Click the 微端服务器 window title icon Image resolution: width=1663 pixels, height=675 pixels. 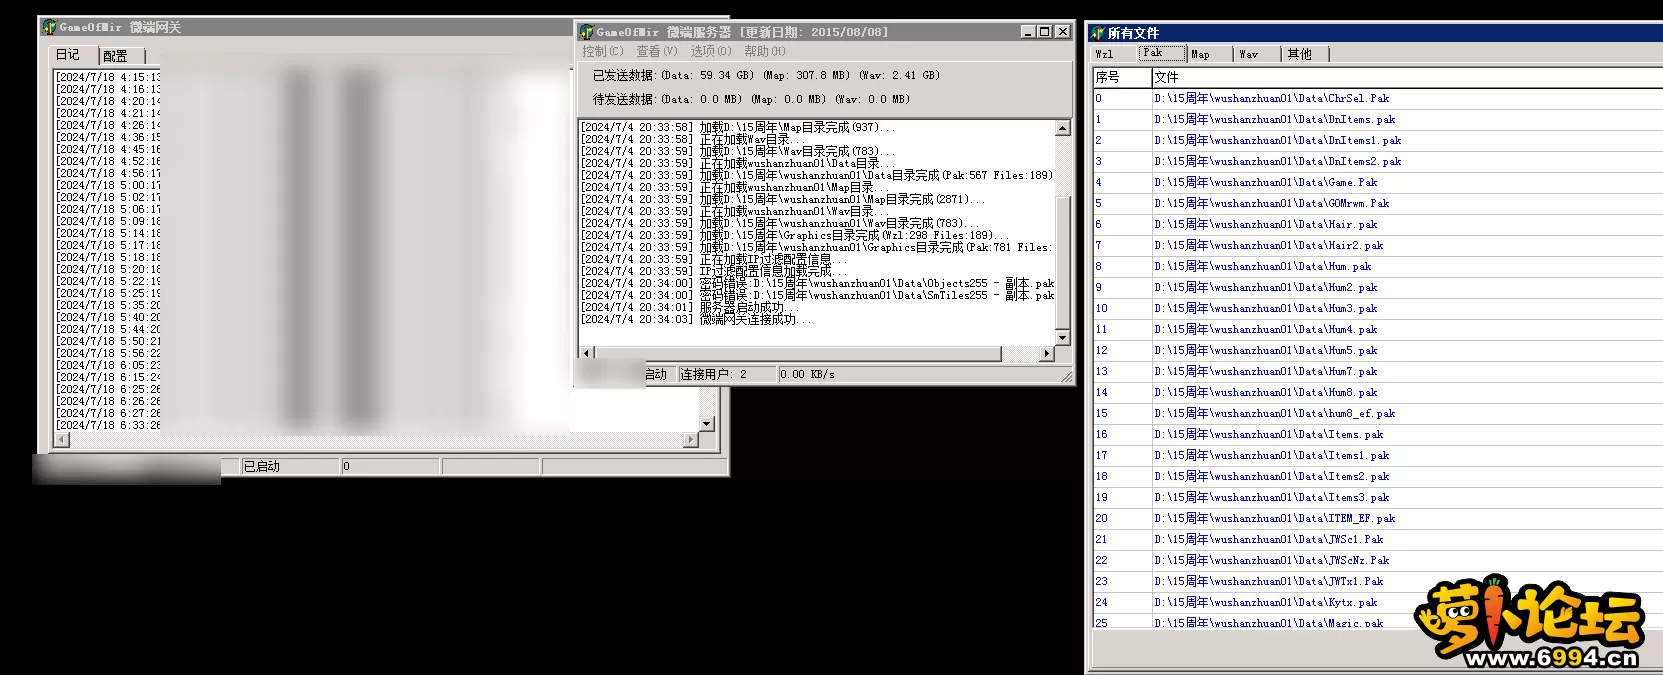[586, 32]
